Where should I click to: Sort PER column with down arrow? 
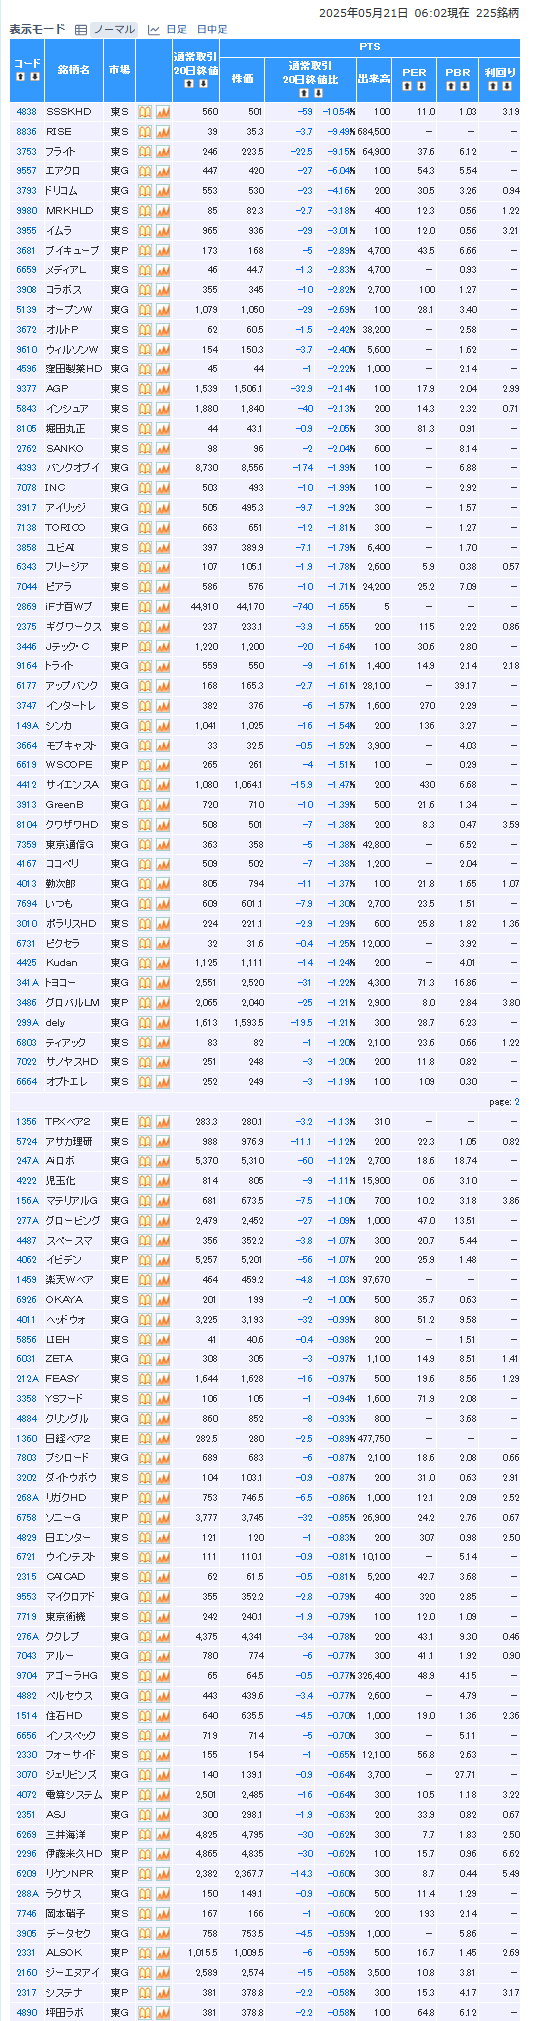pos(421,85)
